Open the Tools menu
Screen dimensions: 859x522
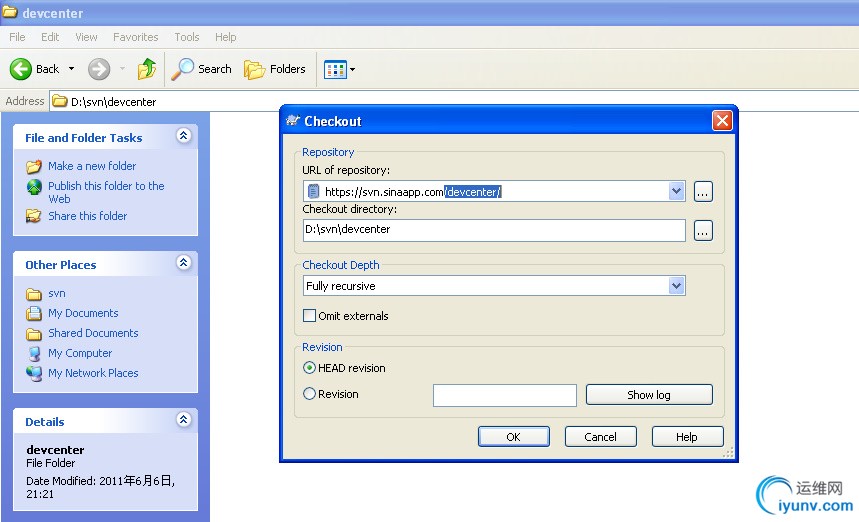pyautogui.click(x=186, y=37)
